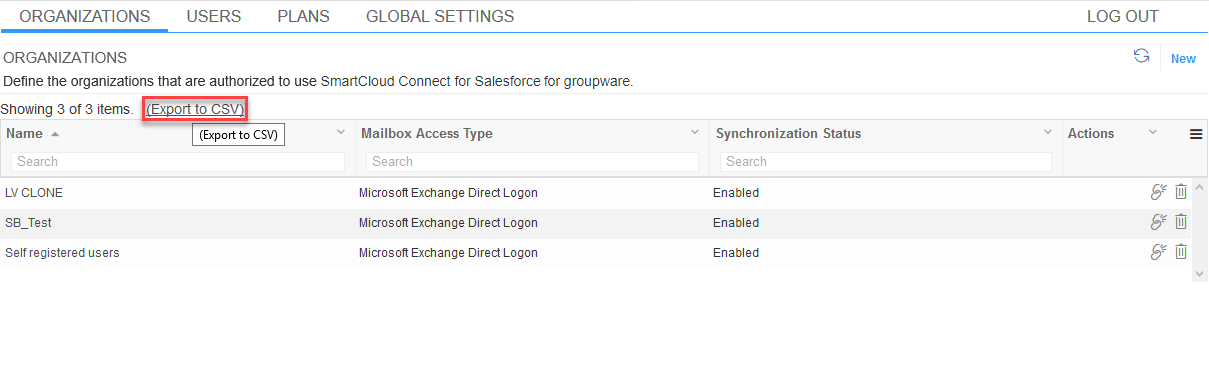Open the grid hamburger menu icon
Image resolution: width=1209 pixels, height=372 pixels.
click(1196, 134)
